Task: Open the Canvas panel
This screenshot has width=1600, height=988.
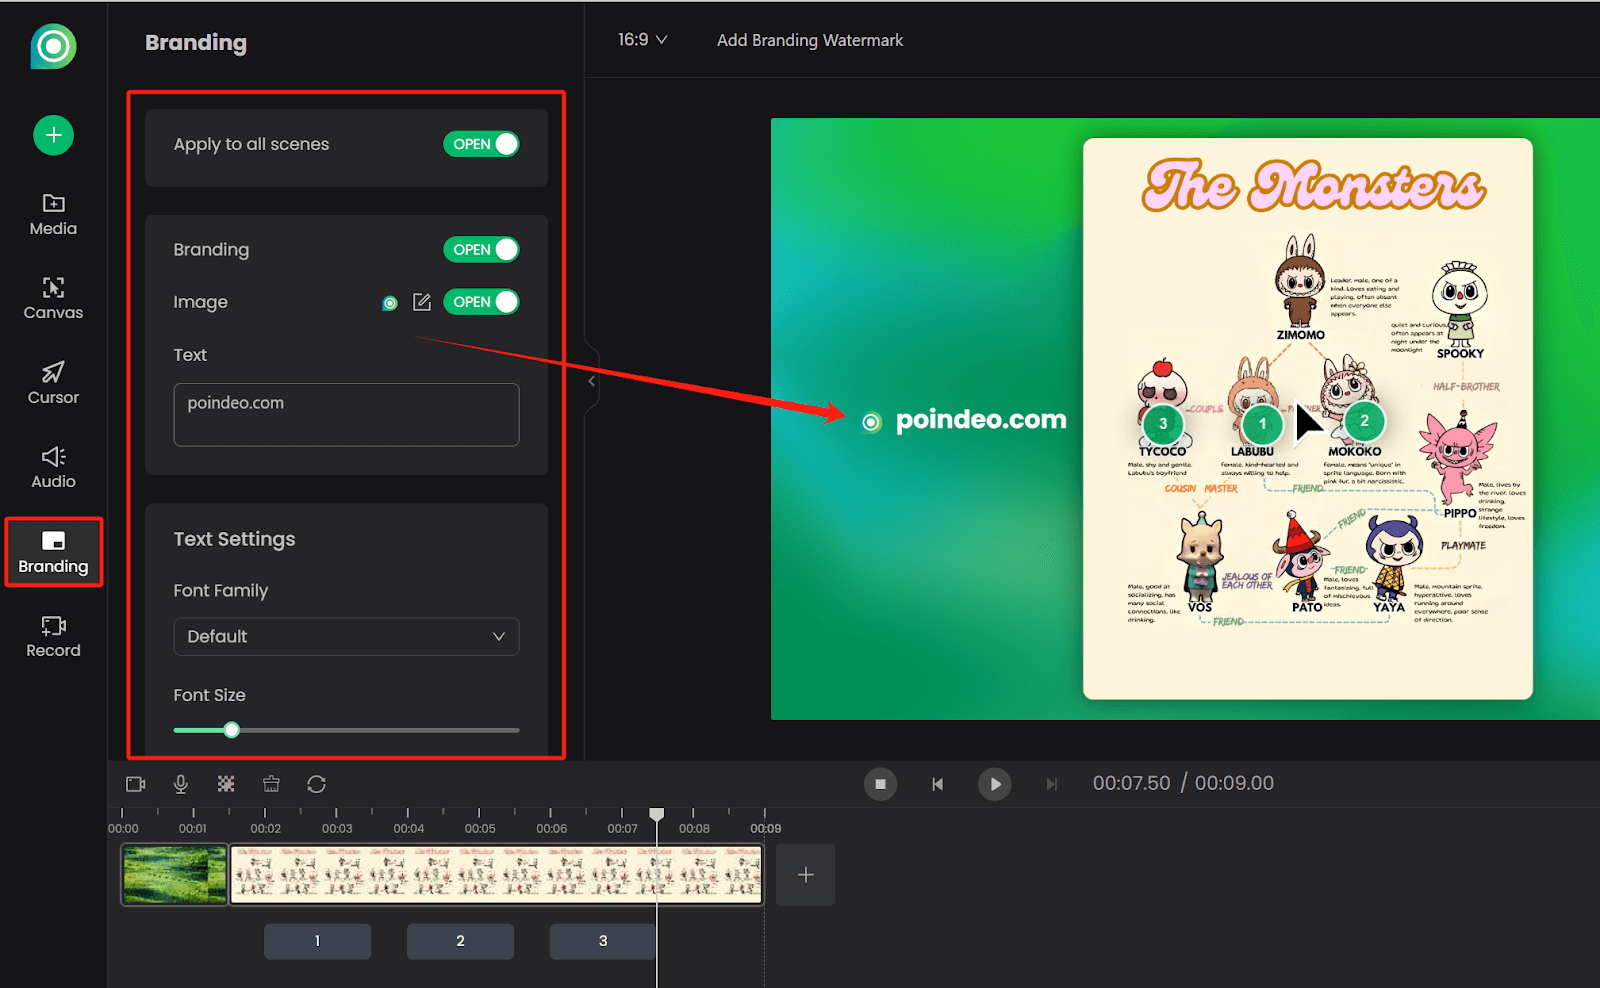Action: pos(53,298)
